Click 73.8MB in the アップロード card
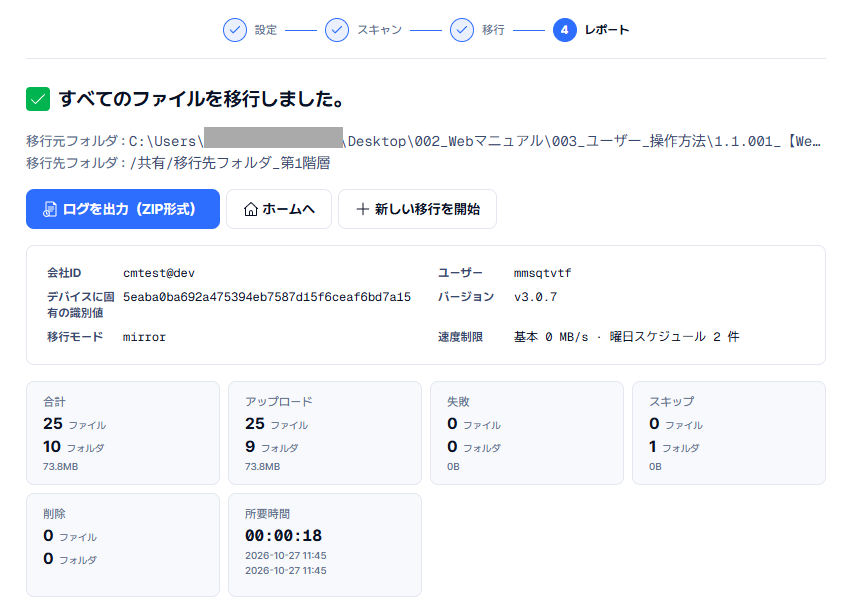The width and height of the screenshot is (849, 608). [x=263, y=467]
